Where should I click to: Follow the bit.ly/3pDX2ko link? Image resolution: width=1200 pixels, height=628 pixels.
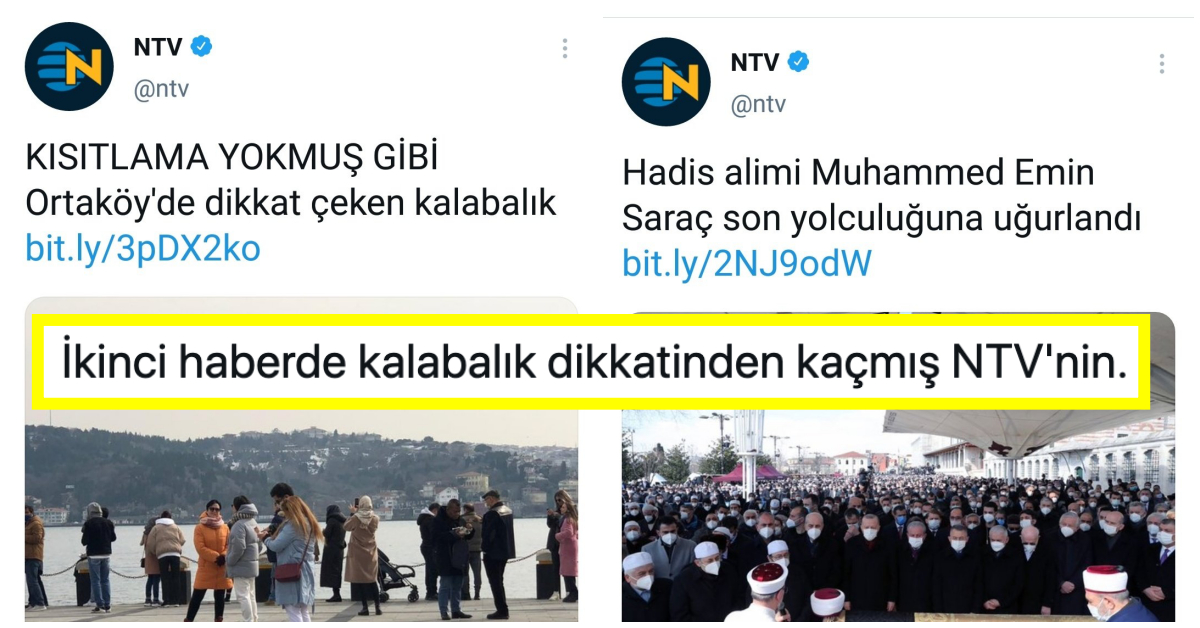(143, 249)
